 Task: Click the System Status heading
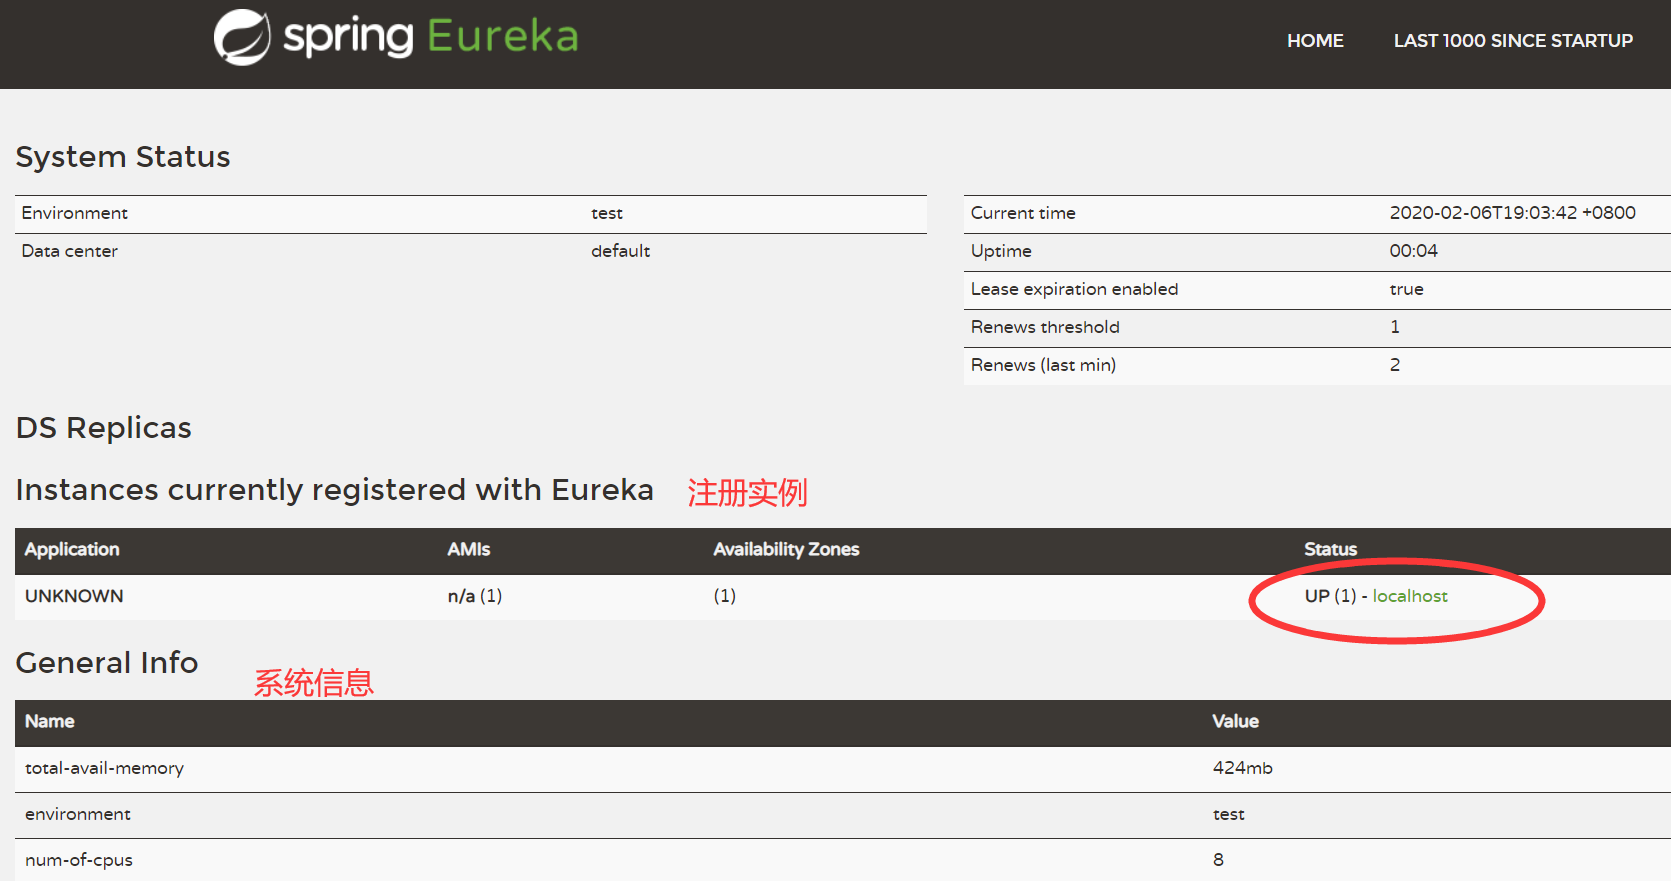(x=123, y=157)
